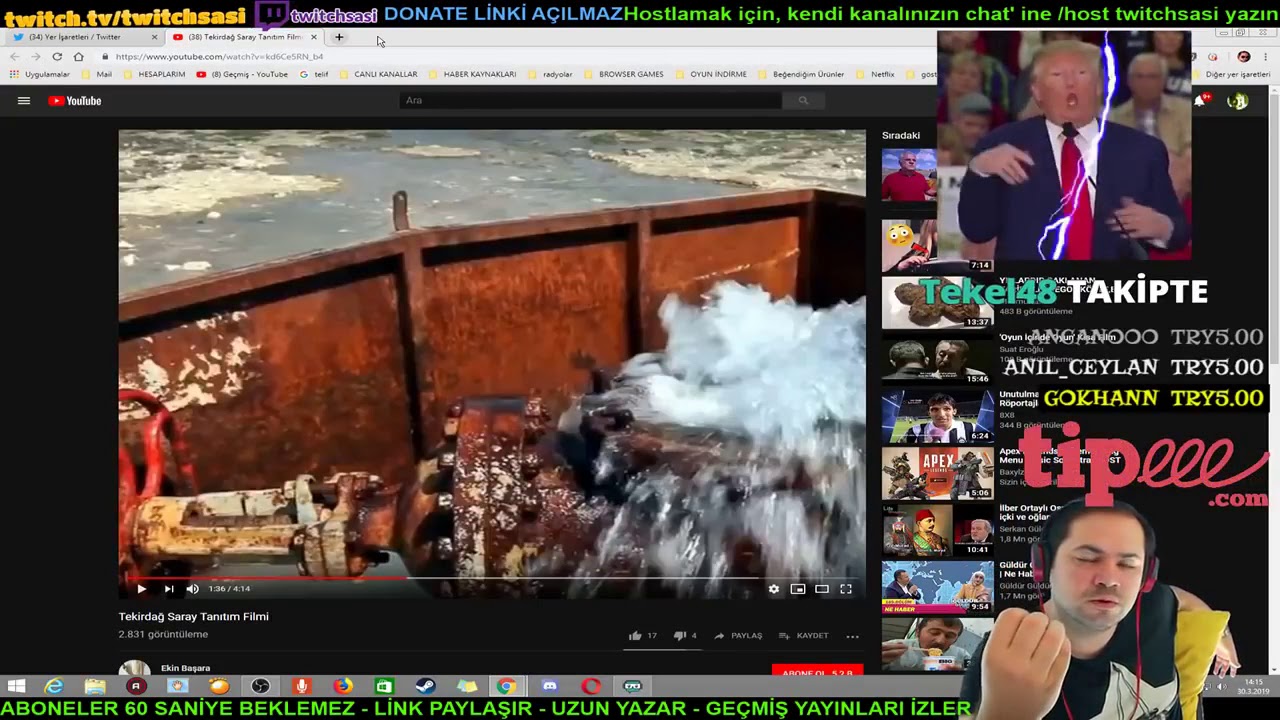Skip to the next video
This screenshot has height=720, width=1280.
coord(168,589)
